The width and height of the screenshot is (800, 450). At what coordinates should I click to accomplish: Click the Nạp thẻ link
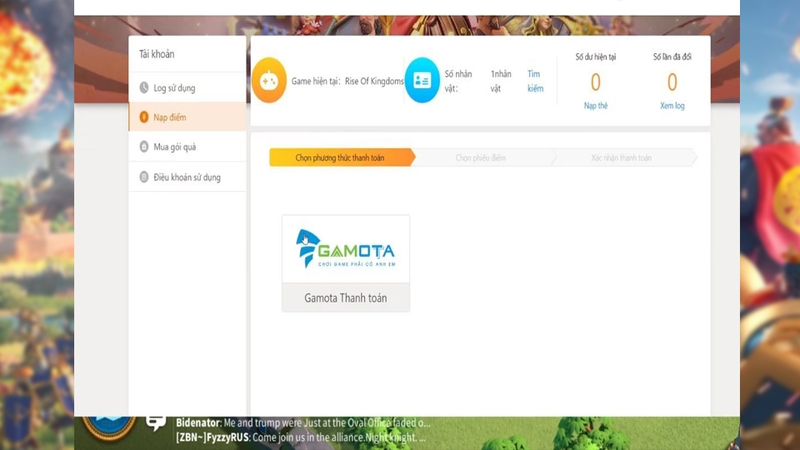595,106
